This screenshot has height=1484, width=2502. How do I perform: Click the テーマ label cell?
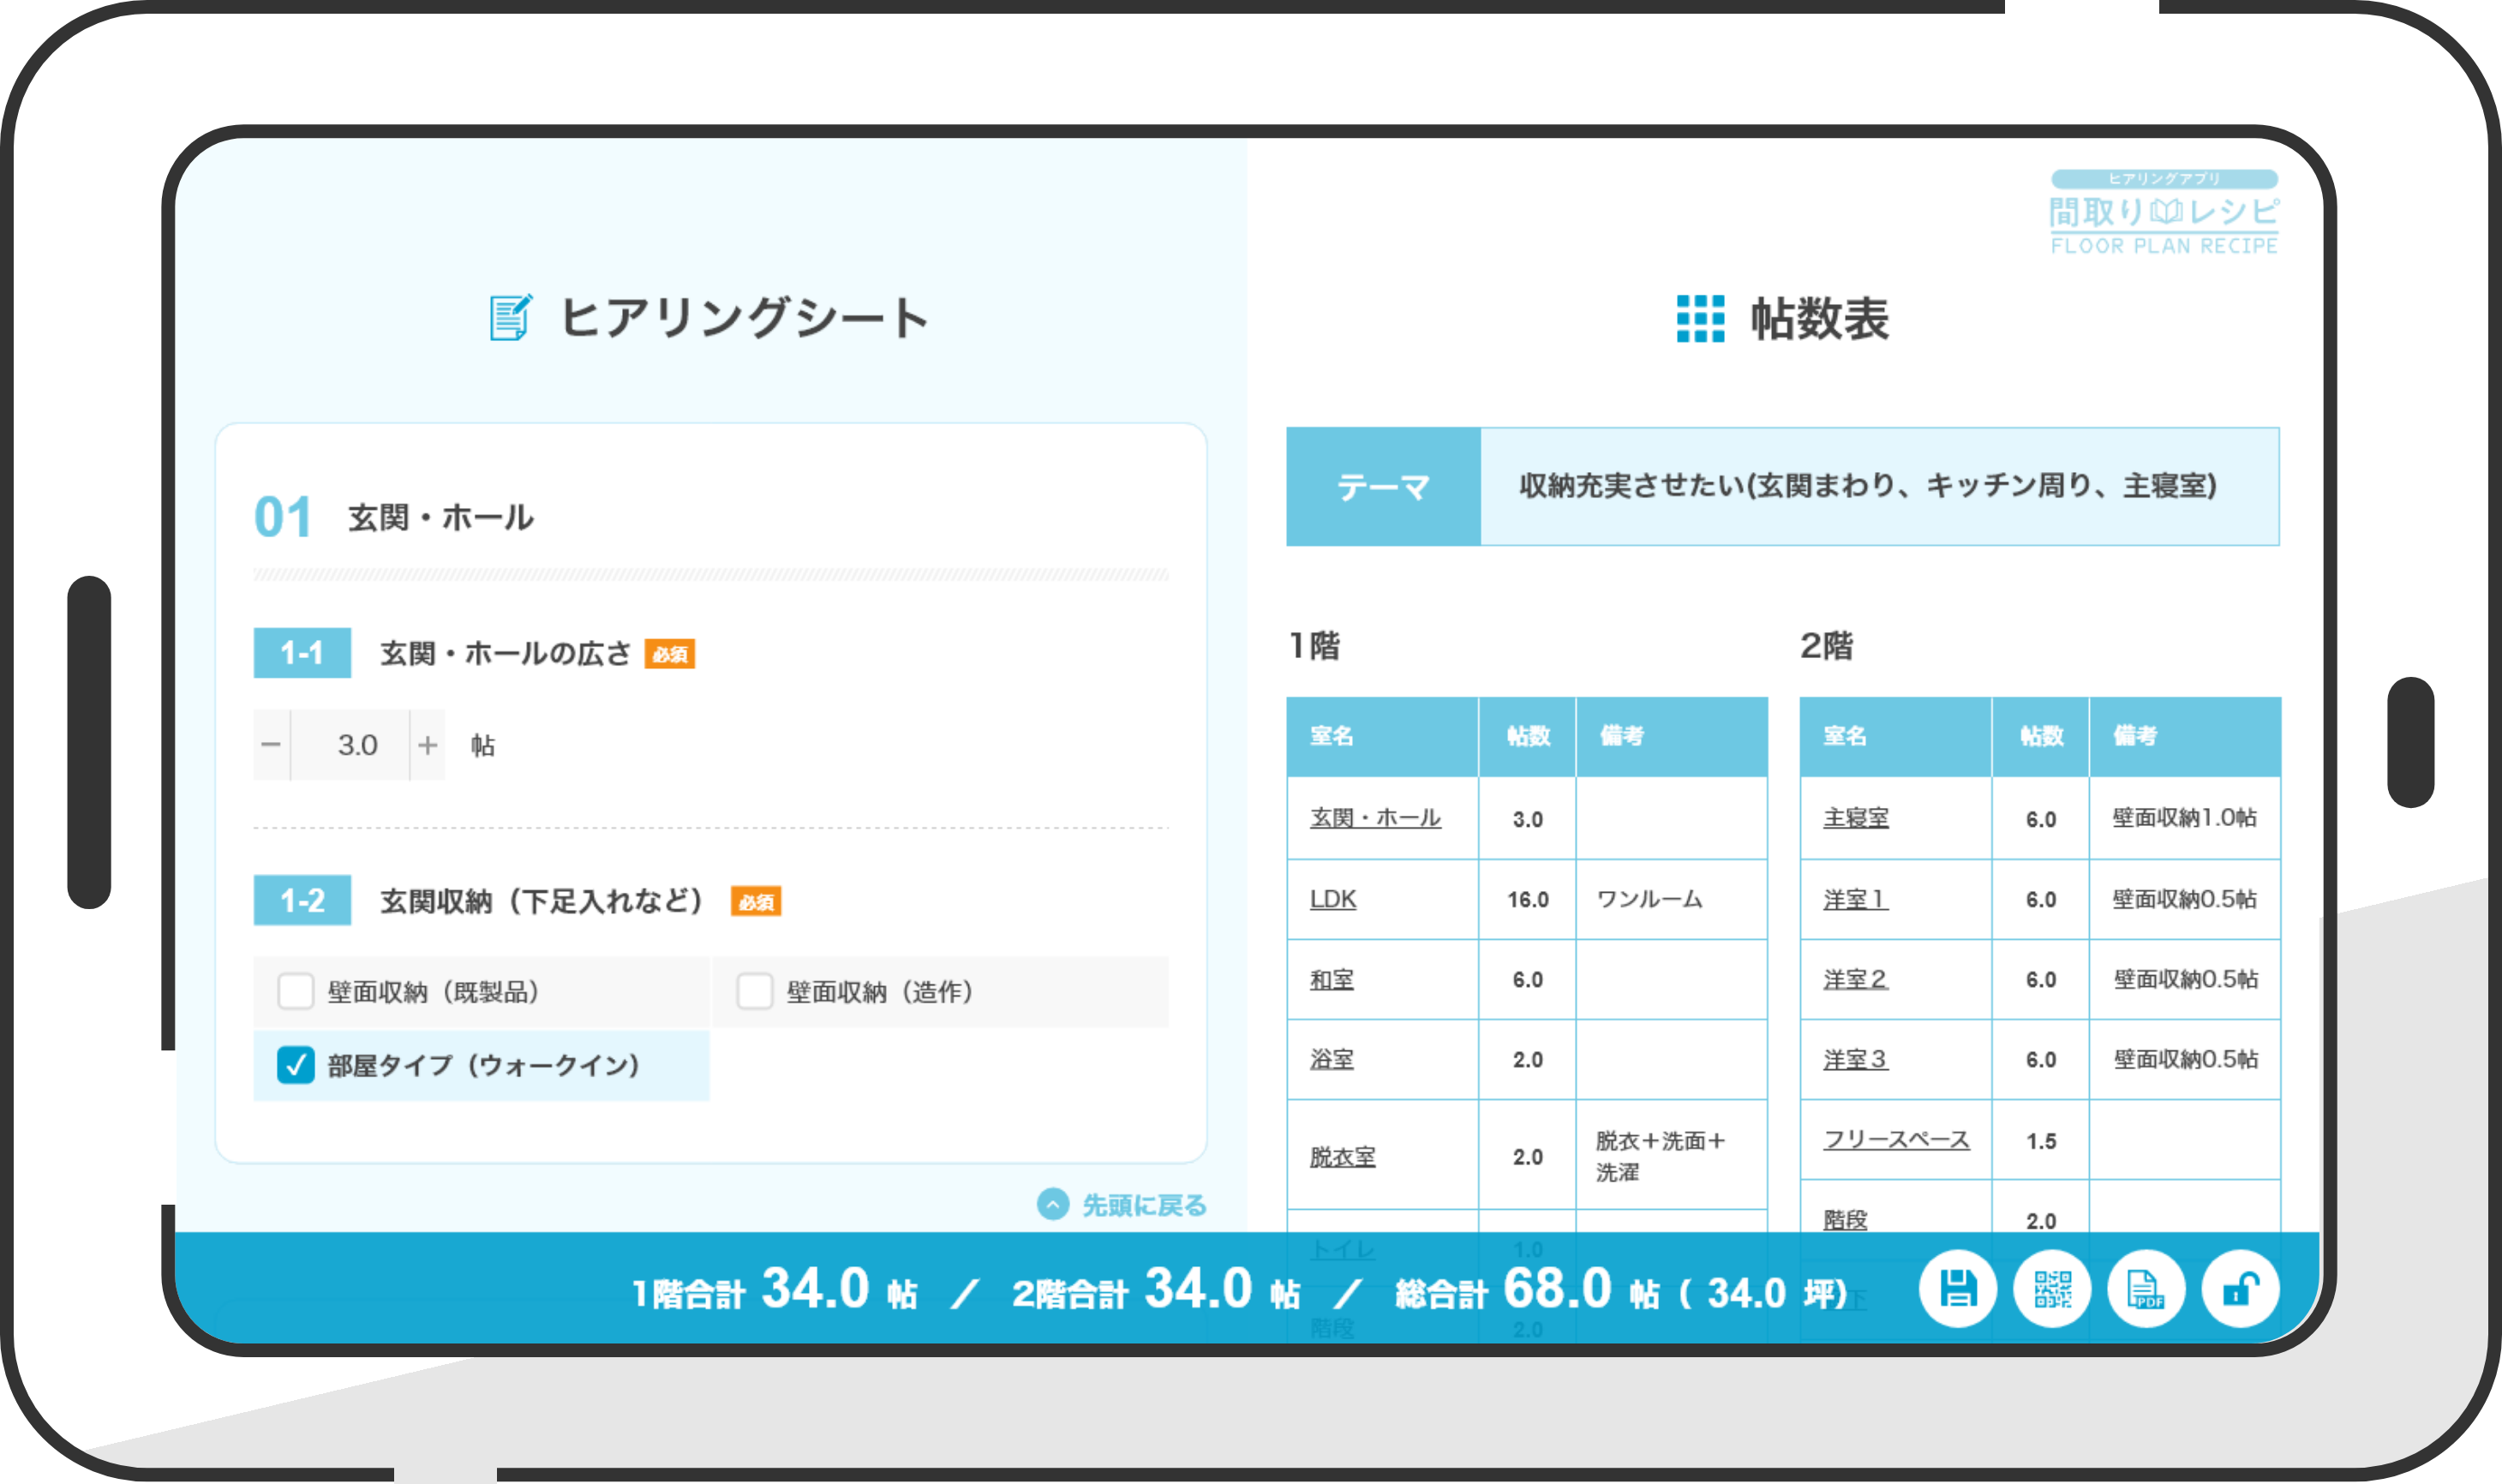[1383, 487]
